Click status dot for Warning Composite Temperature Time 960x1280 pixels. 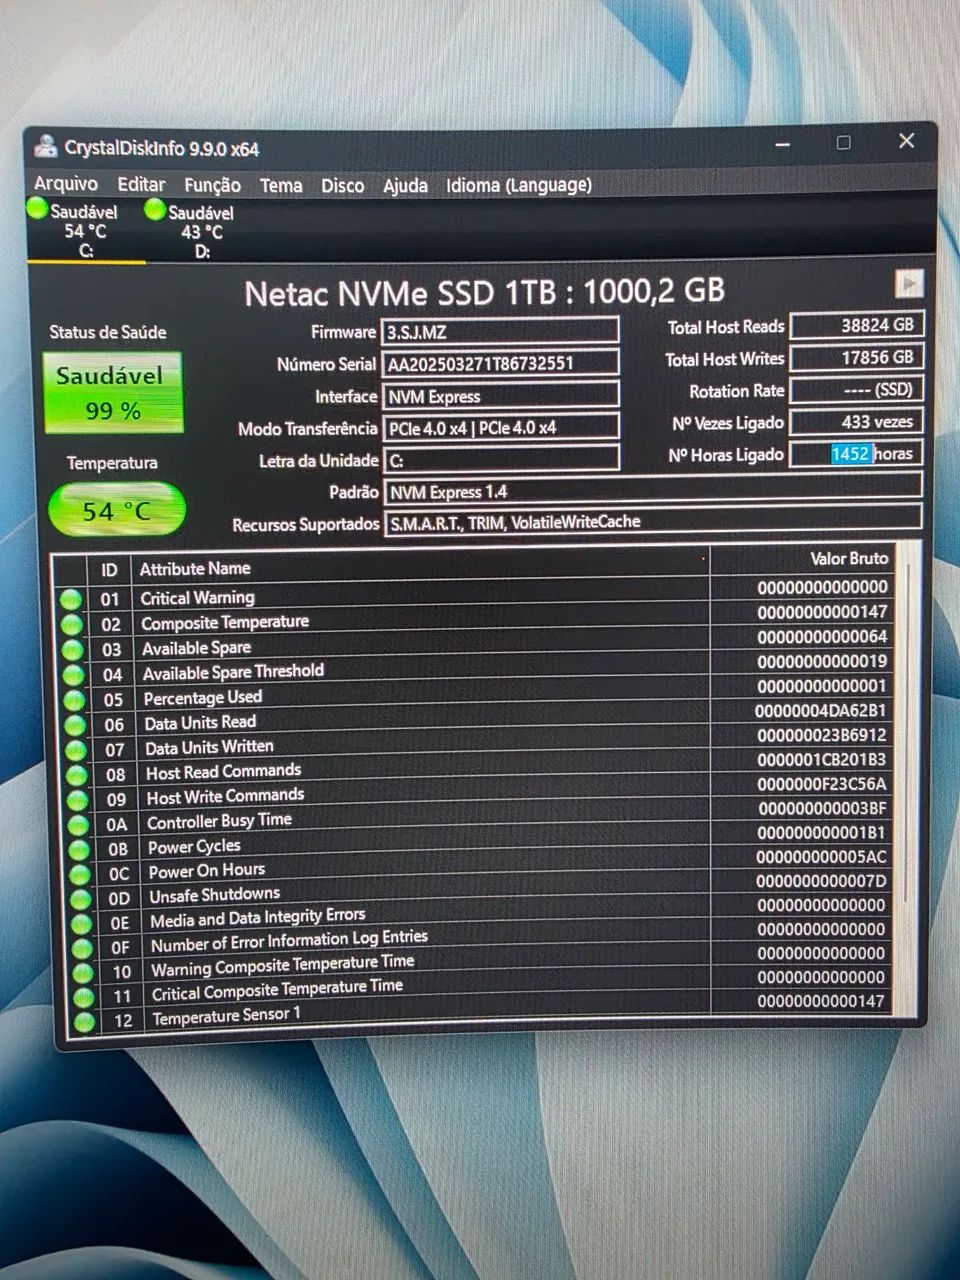(83, 972)
